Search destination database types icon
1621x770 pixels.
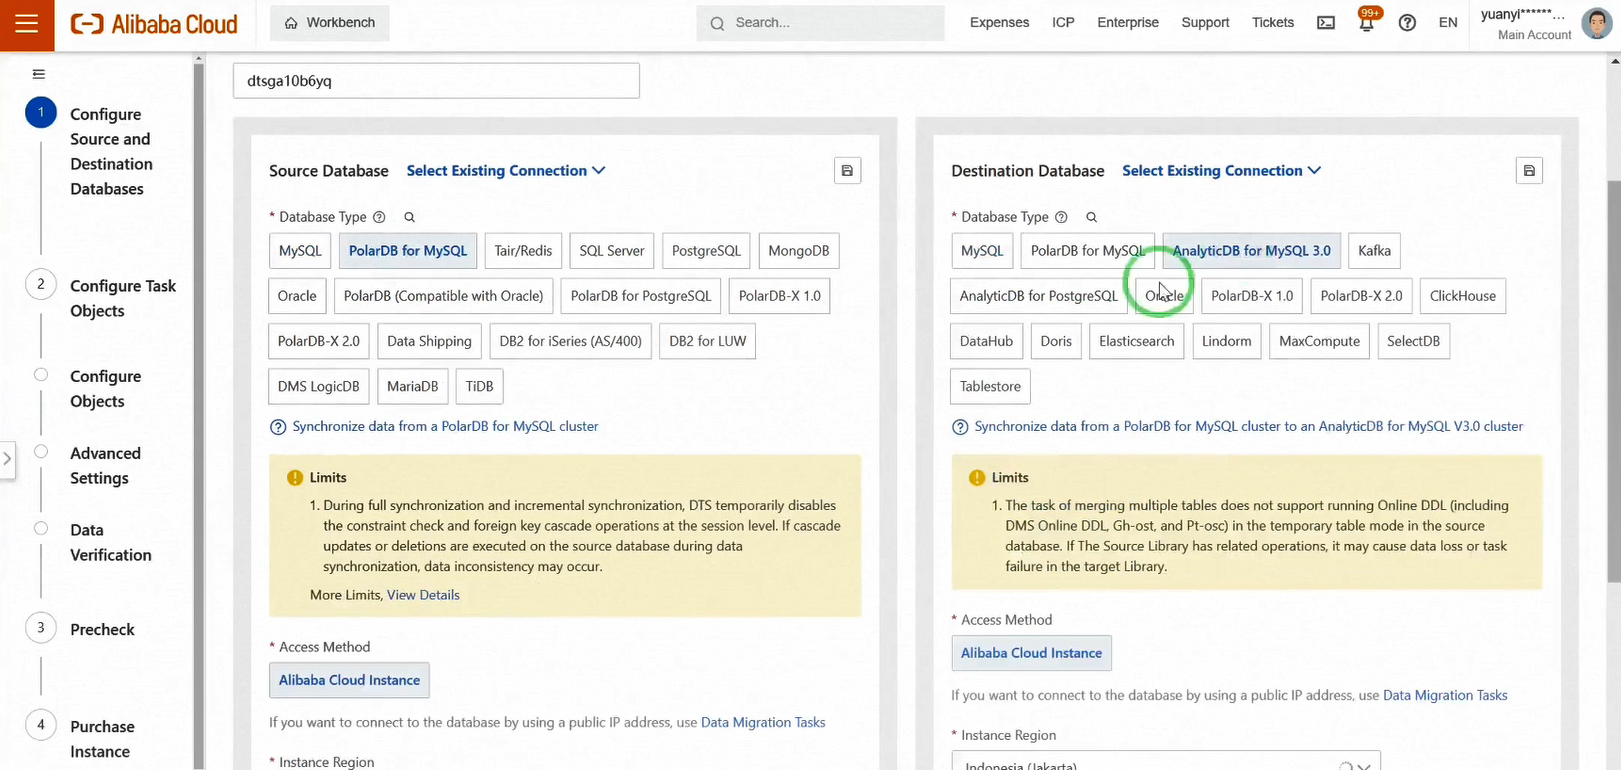coord(1091,217)
